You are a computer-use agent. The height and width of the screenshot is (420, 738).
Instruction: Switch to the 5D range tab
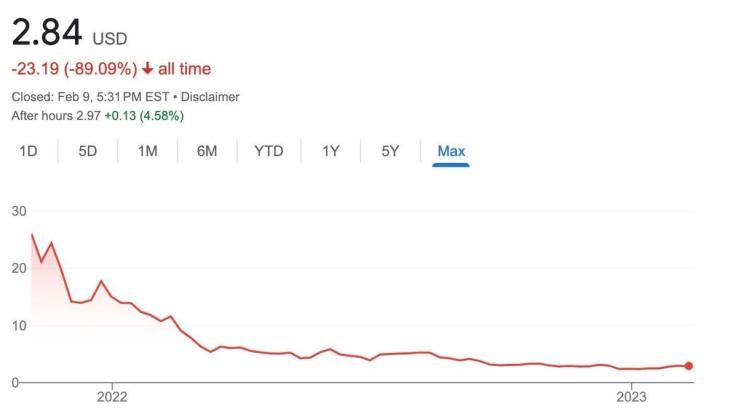(x=87, y=151)
